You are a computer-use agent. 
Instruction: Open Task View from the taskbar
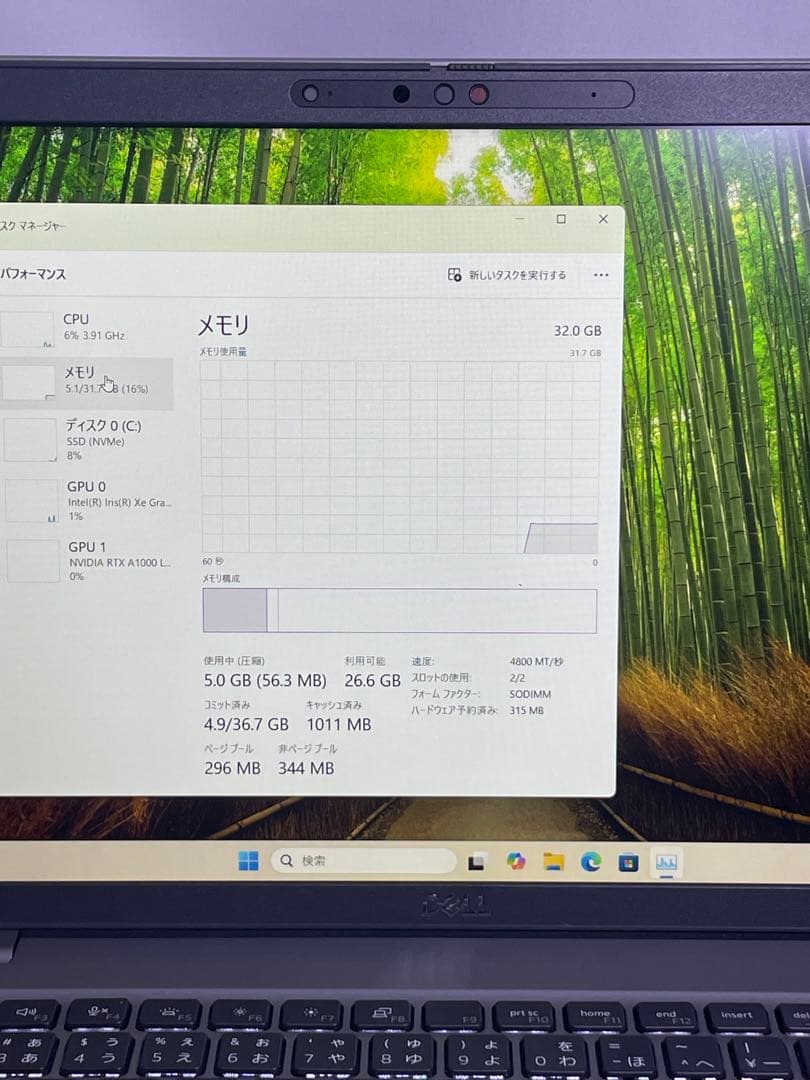pyautogui.click(x=478, y=862)
